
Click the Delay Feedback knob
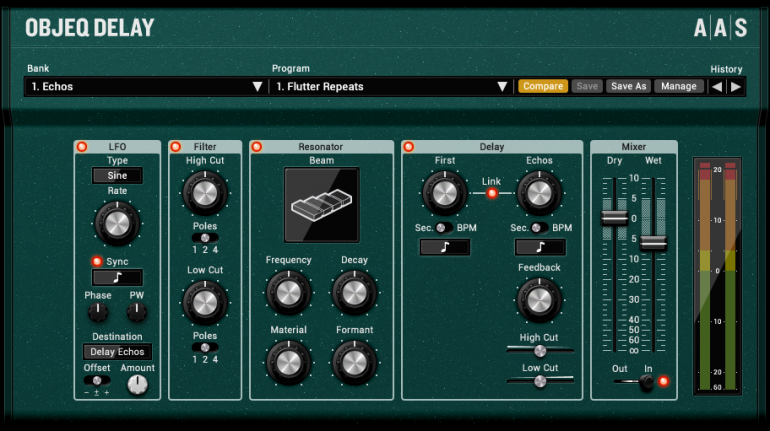point(539,298)
